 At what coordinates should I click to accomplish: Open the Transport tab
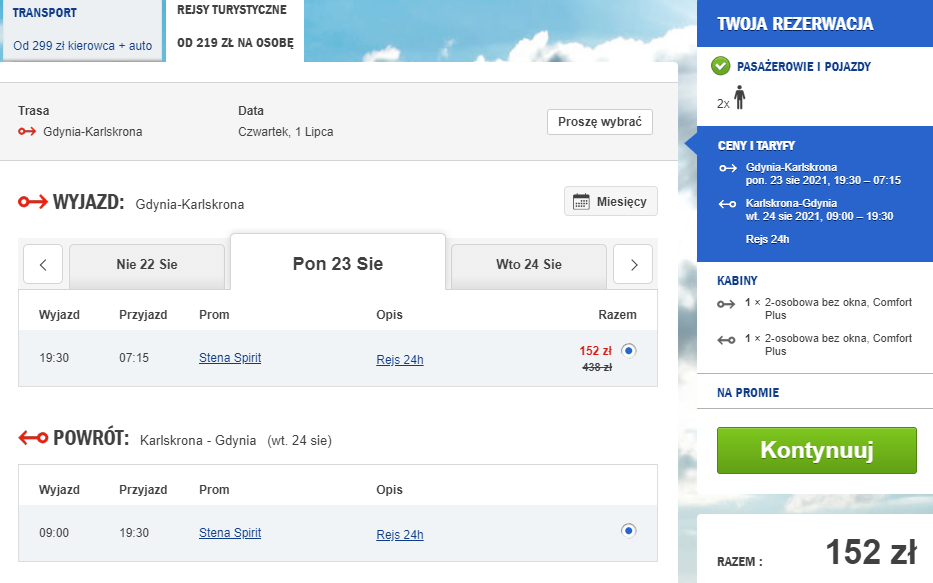[82, 30]
